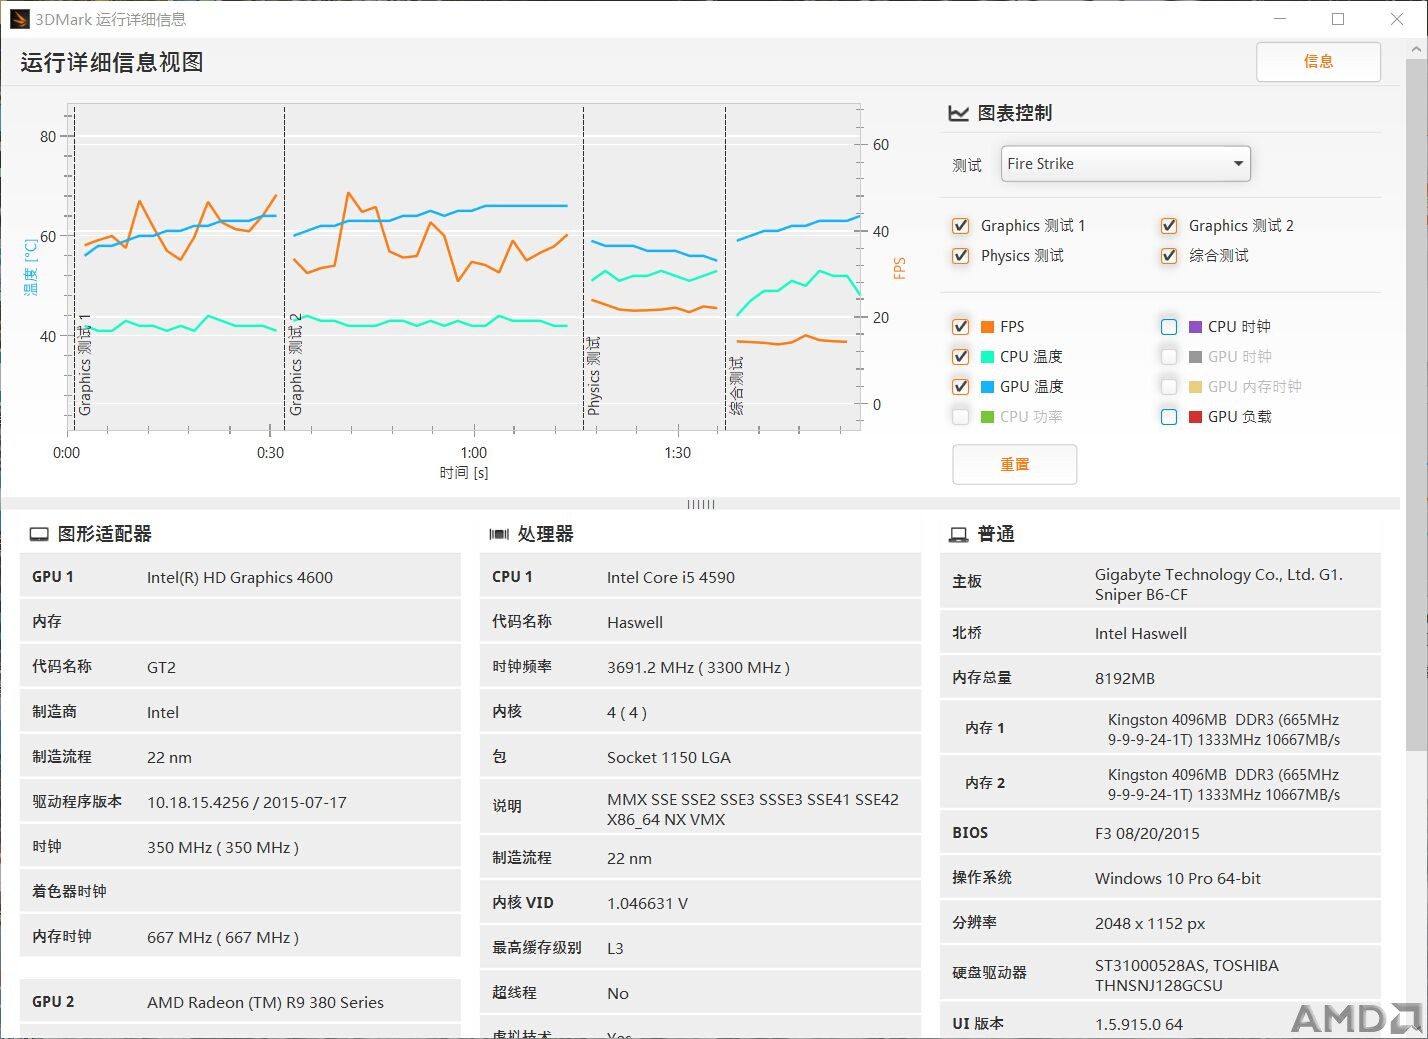Click the UI version 1.5.915.0 64 value
The image size is (1428, 1039).
coord(1139,1025)
